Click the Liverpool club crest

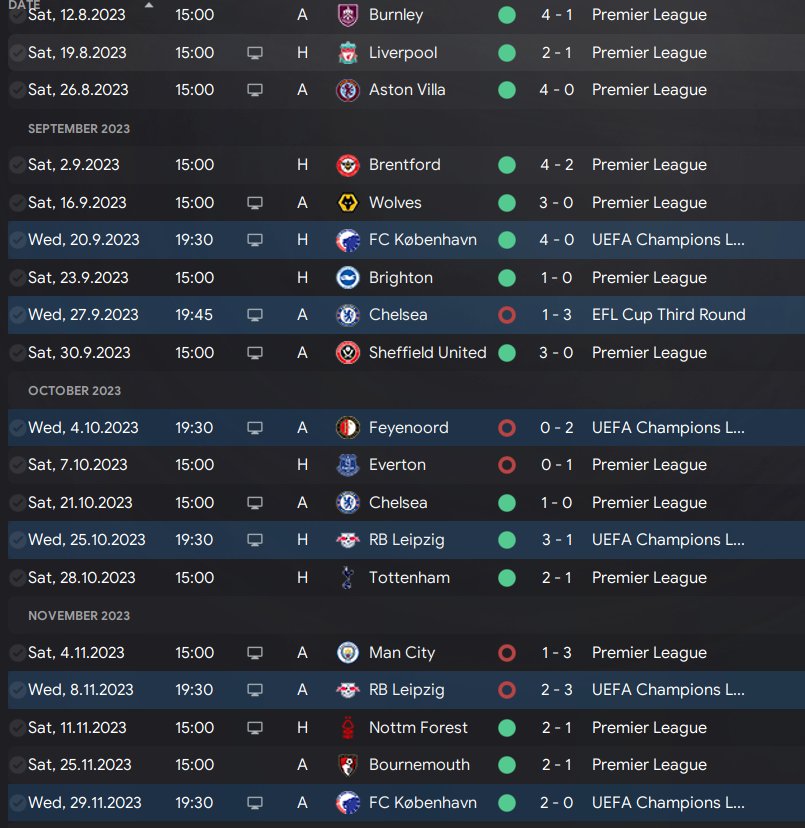tap(348, 53)
